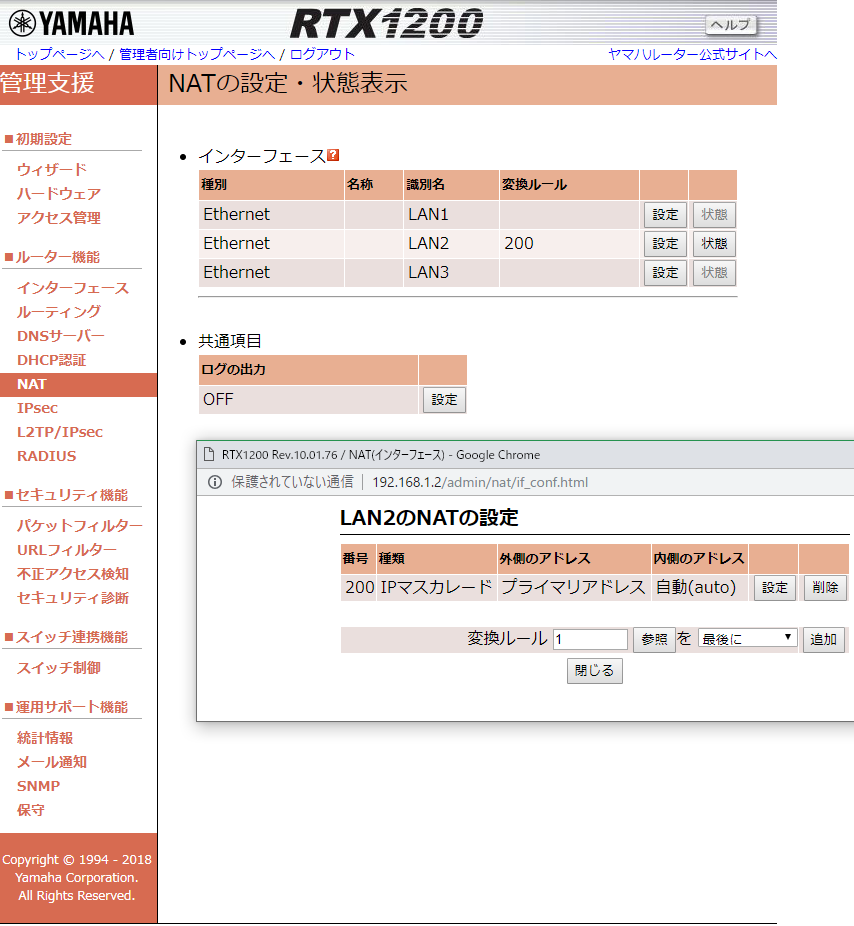Open アクセス管理 in the sidebar

59,218
